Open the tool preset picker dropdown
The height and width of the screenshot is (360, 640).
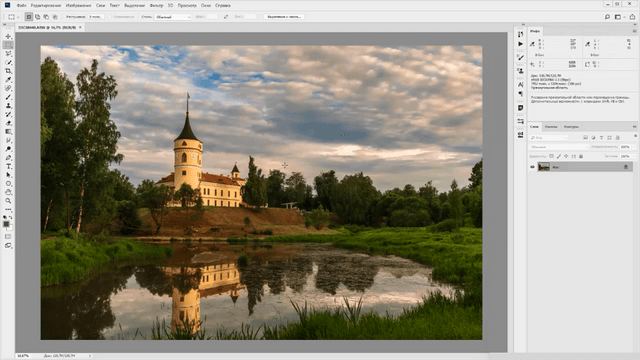[x=13, y=17]
